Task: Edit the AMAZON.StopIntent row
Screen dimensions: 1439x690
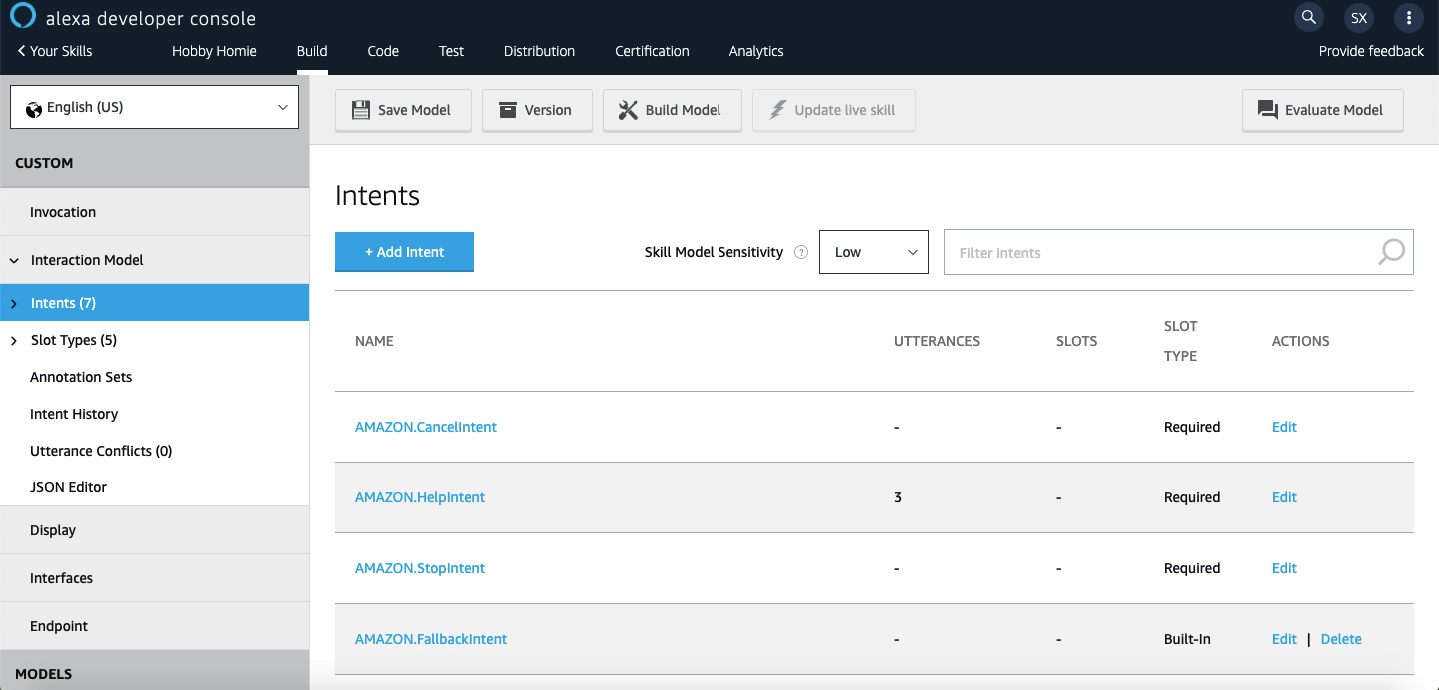Action: [1284, 568]
